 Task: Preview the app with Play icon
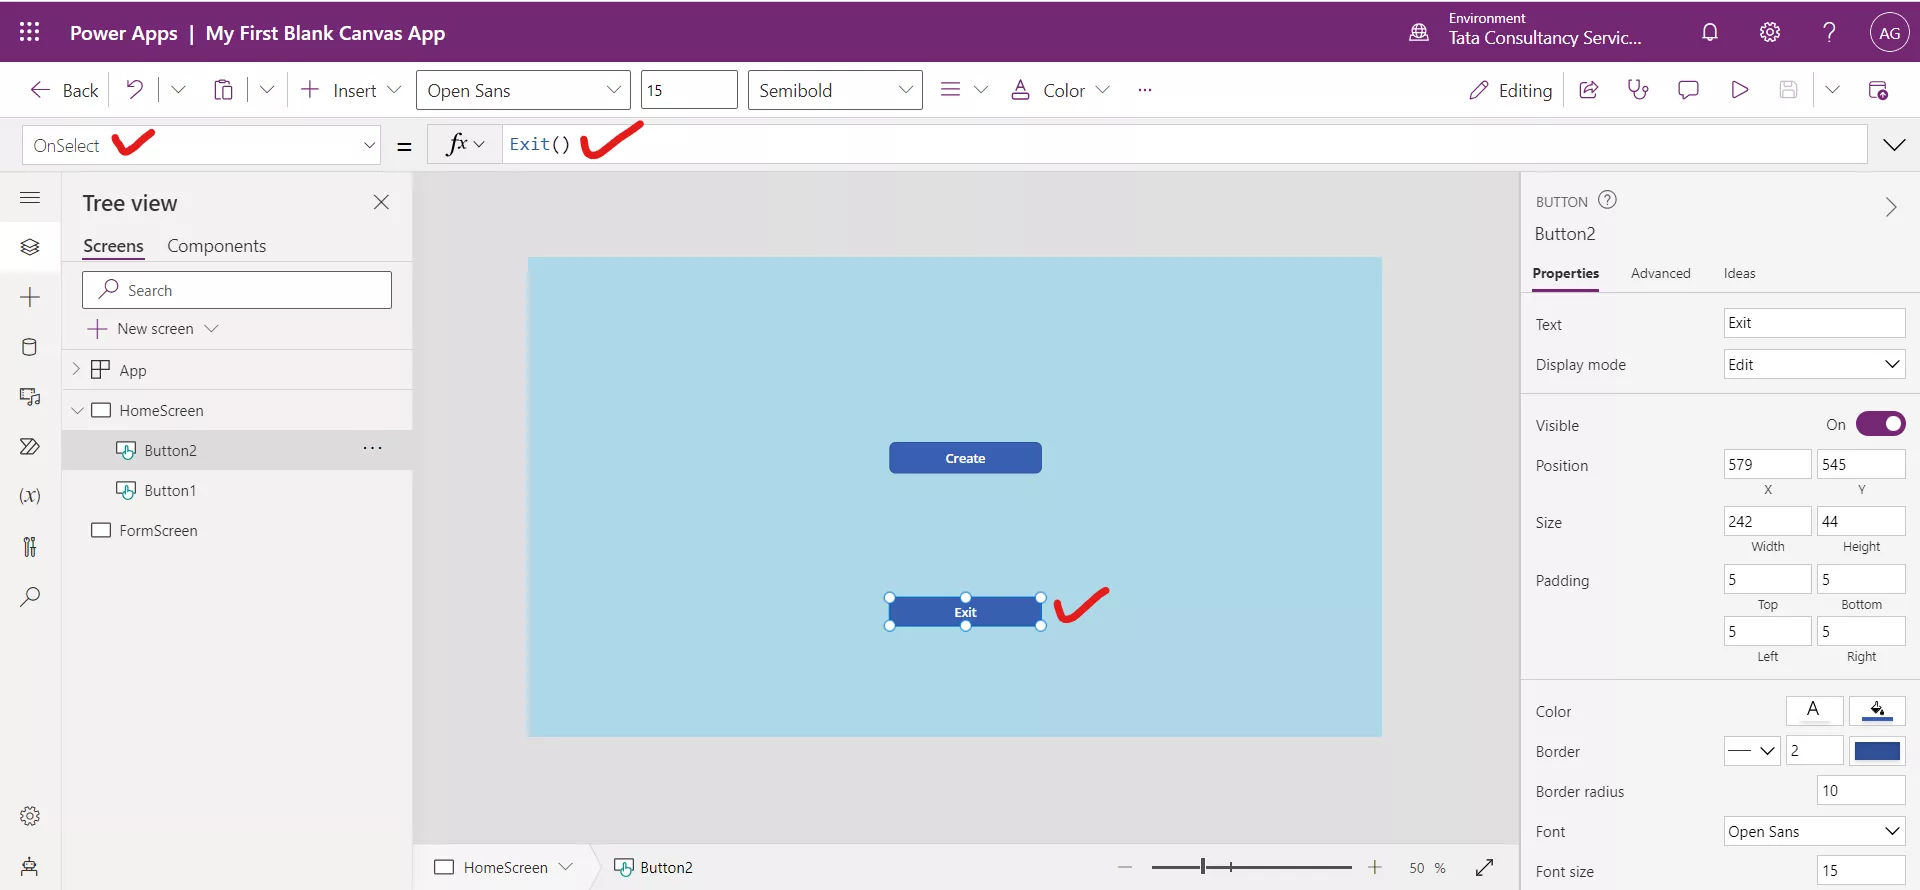tap(1739, 90)
